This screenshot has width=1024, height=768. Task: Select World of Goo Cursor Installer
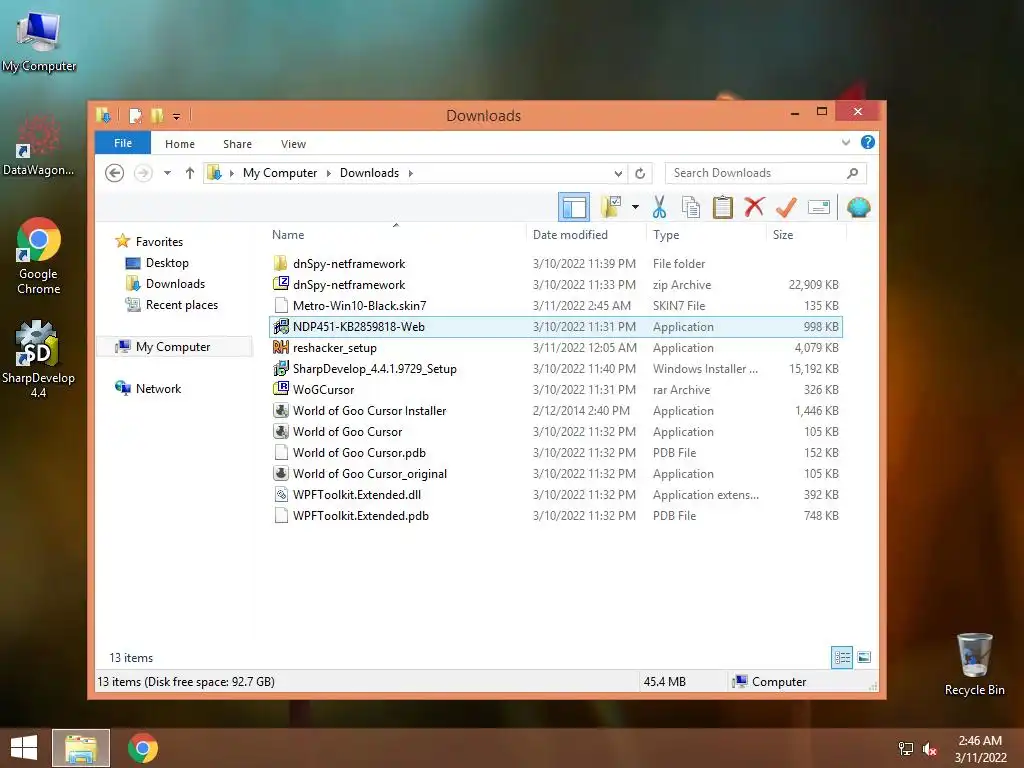point(556,411)
